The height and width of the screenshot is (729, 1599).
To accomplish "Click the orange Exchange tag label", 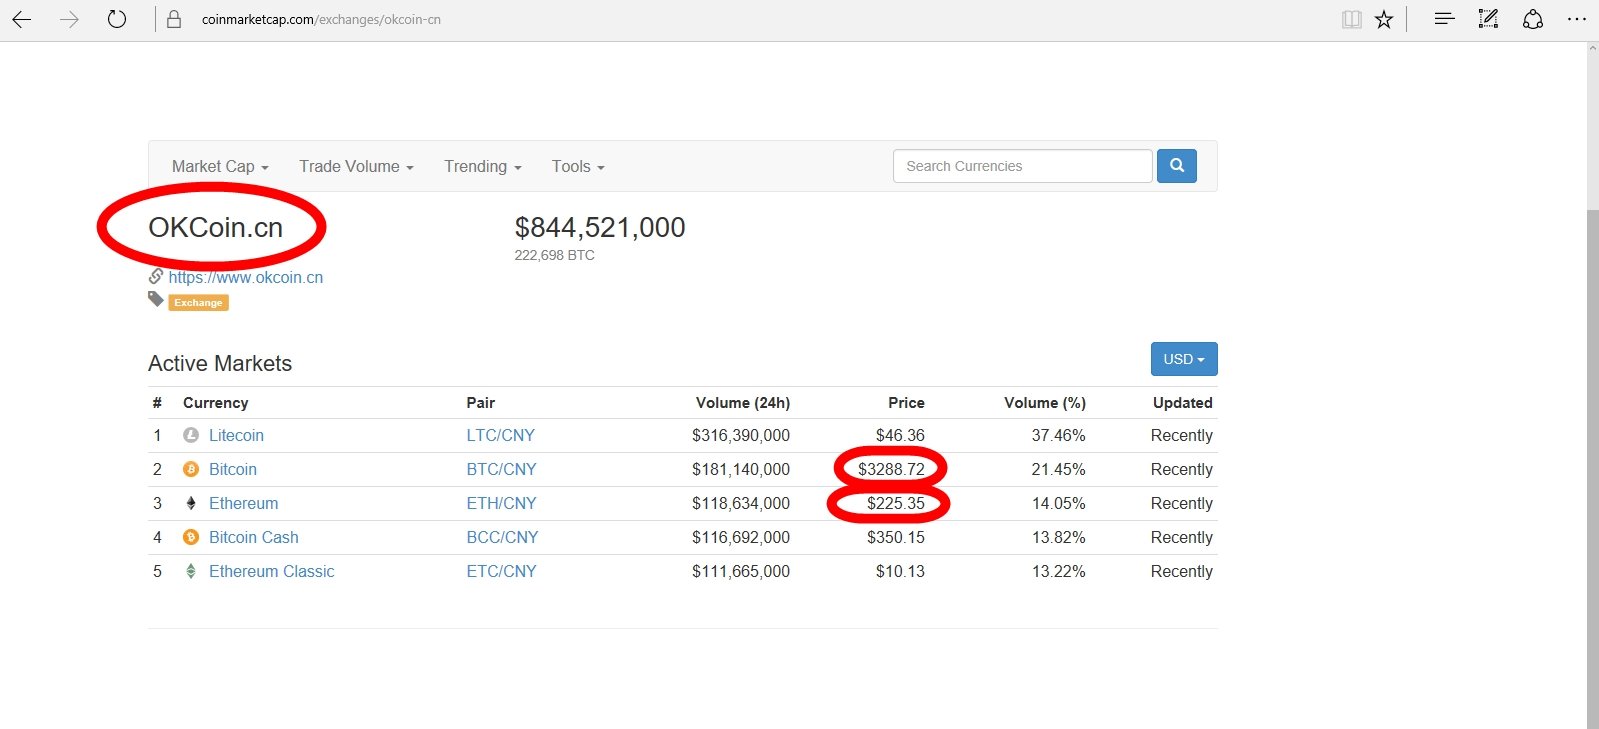I will 198,302.
